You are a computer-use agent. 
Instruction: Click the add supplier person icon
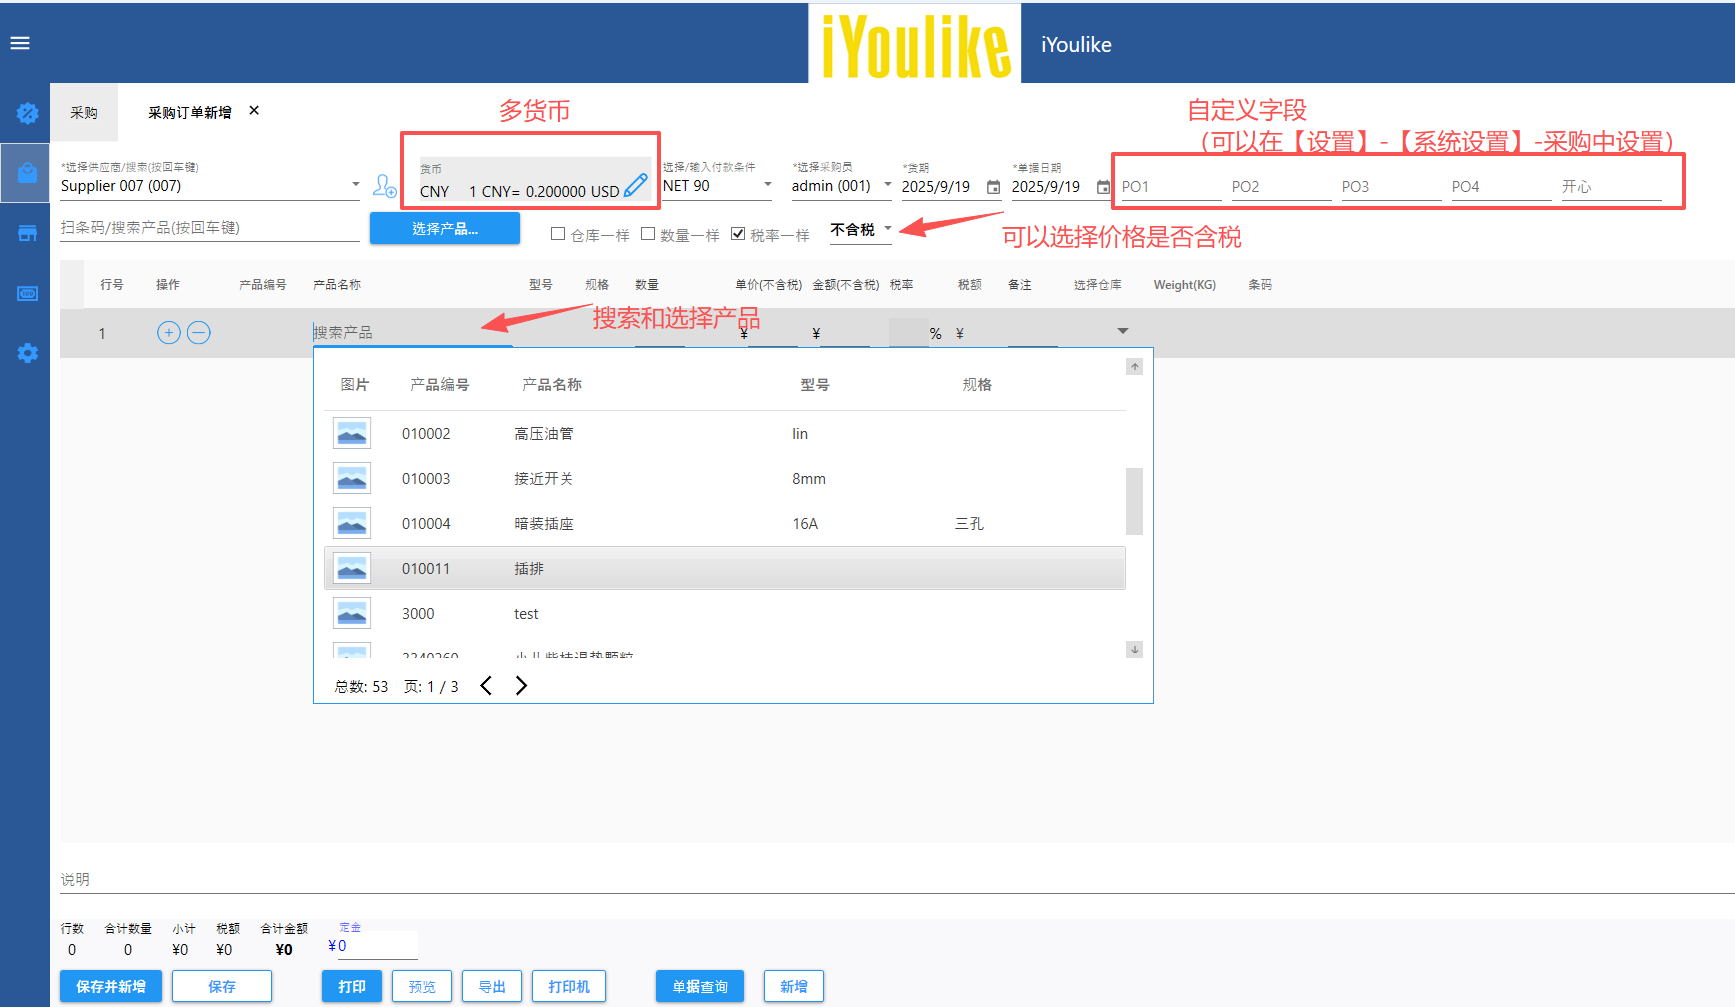pos(384,186)
